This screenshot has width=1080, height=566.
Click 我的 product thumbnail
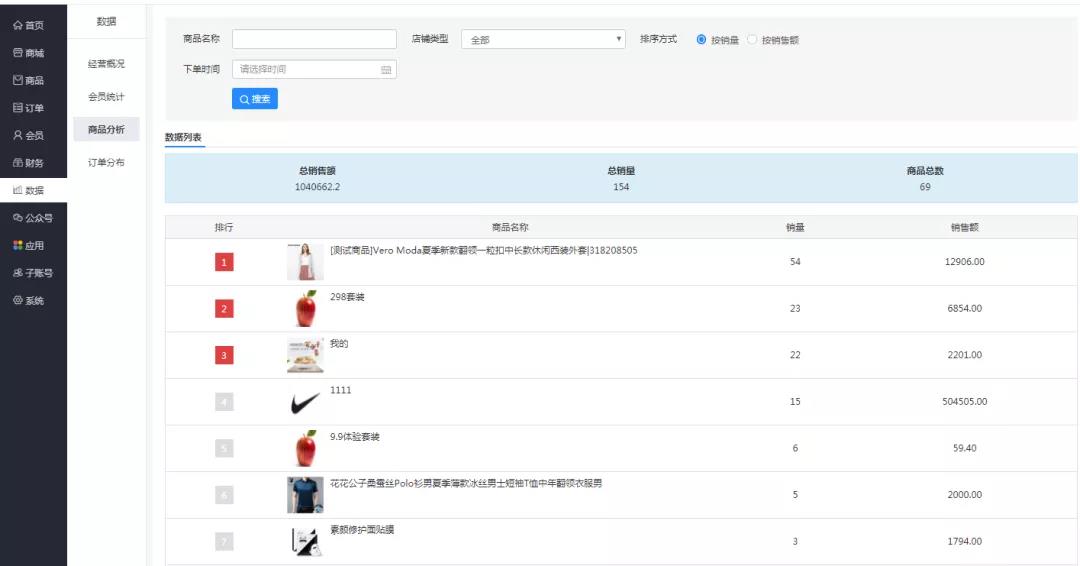click(305, 355)
